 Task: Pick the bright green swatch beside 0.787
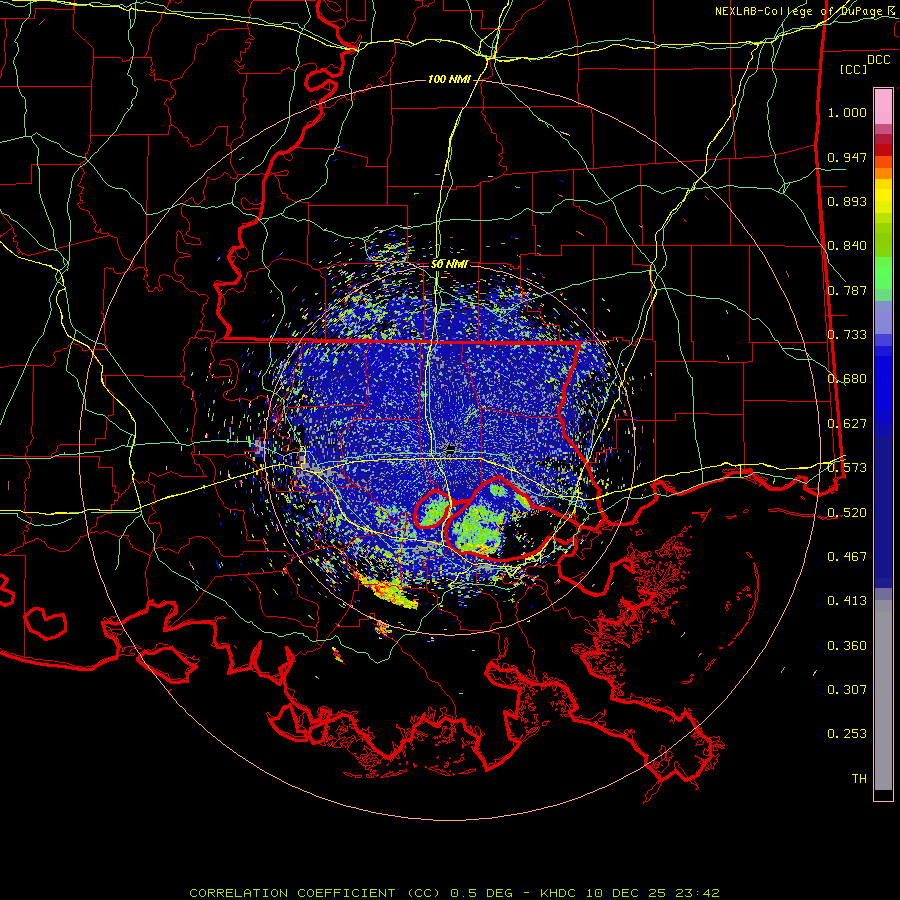[883, 276]
